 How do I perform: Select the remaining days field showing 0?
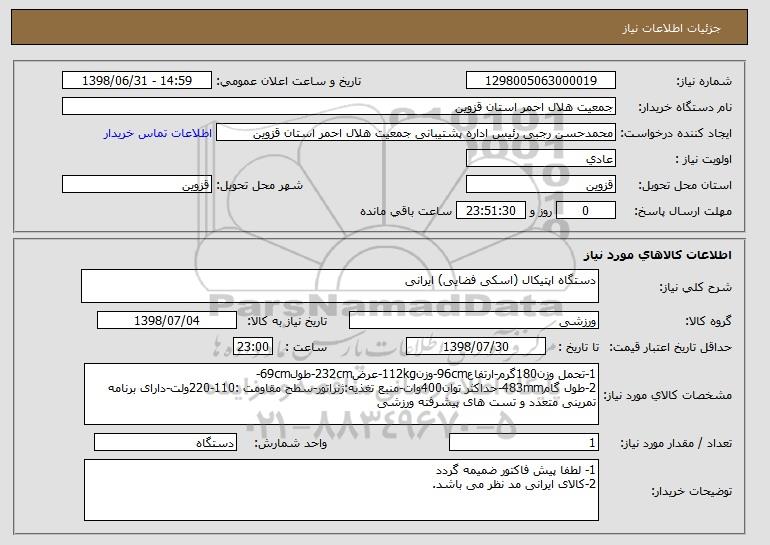[586, 211]
